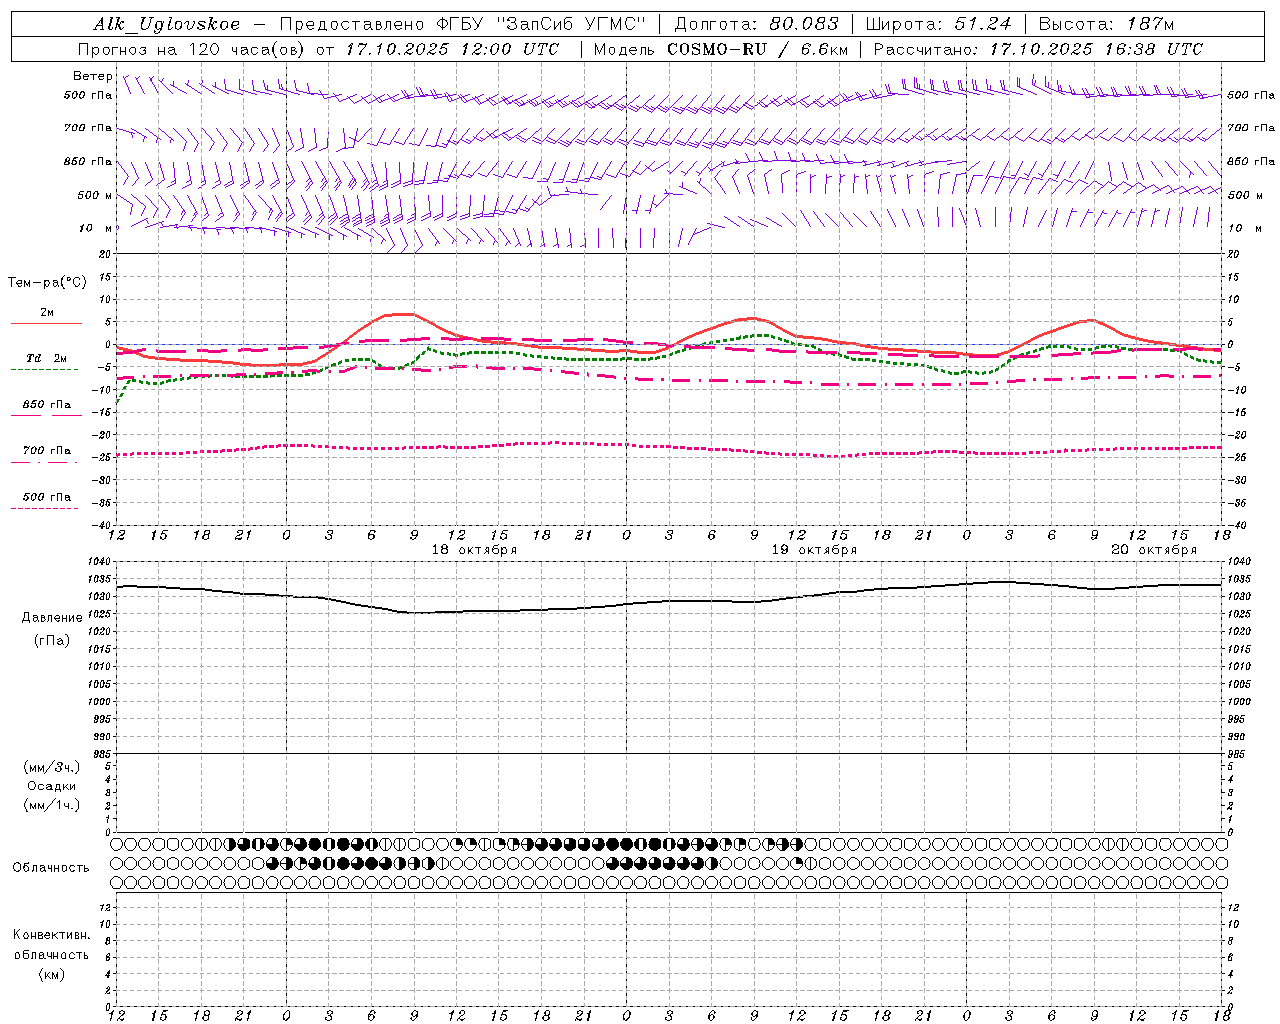Click the Облачность cloud cover row label
Image resolution: width=1280 pixels, height=1024 pixels.
pyautogui.click(x=51, y=868)
